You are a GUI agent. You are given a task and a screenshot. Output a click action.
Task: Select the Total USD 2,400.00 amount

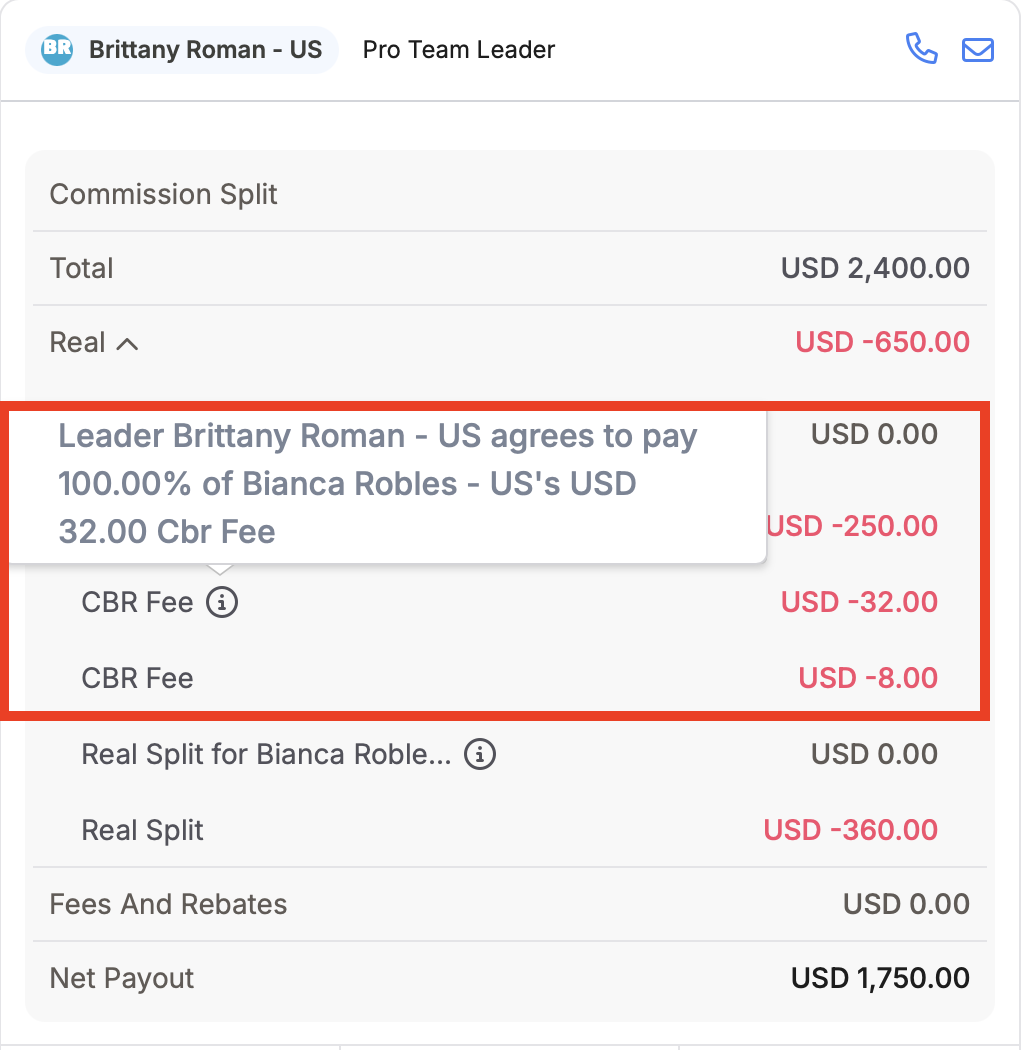pos(875,268)
